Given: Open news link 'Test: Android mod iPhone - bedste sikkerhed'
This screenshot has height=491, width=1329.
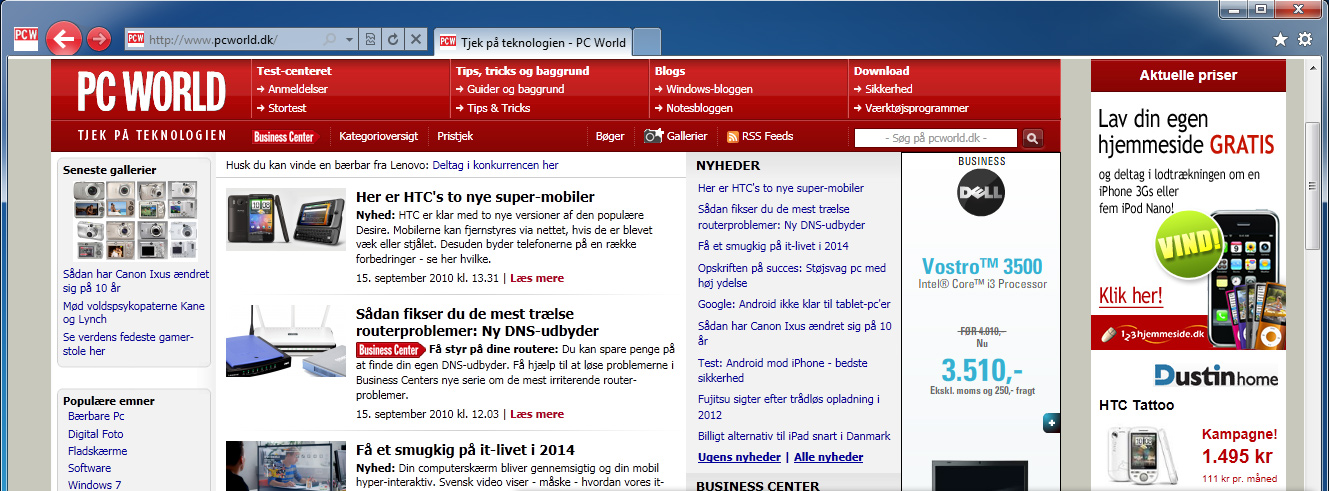Looking at the screenshot, I should point(783,371).
